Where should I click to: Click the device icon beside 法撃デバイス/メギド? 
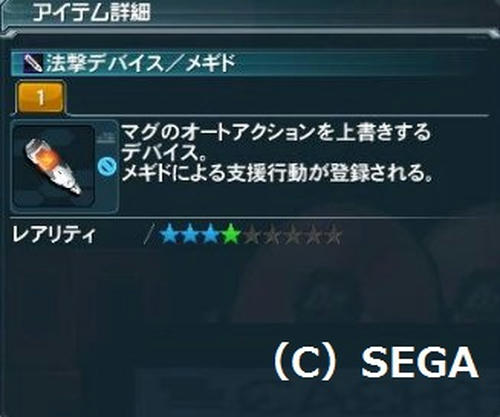pyautogui.click(x=33, y=63)
